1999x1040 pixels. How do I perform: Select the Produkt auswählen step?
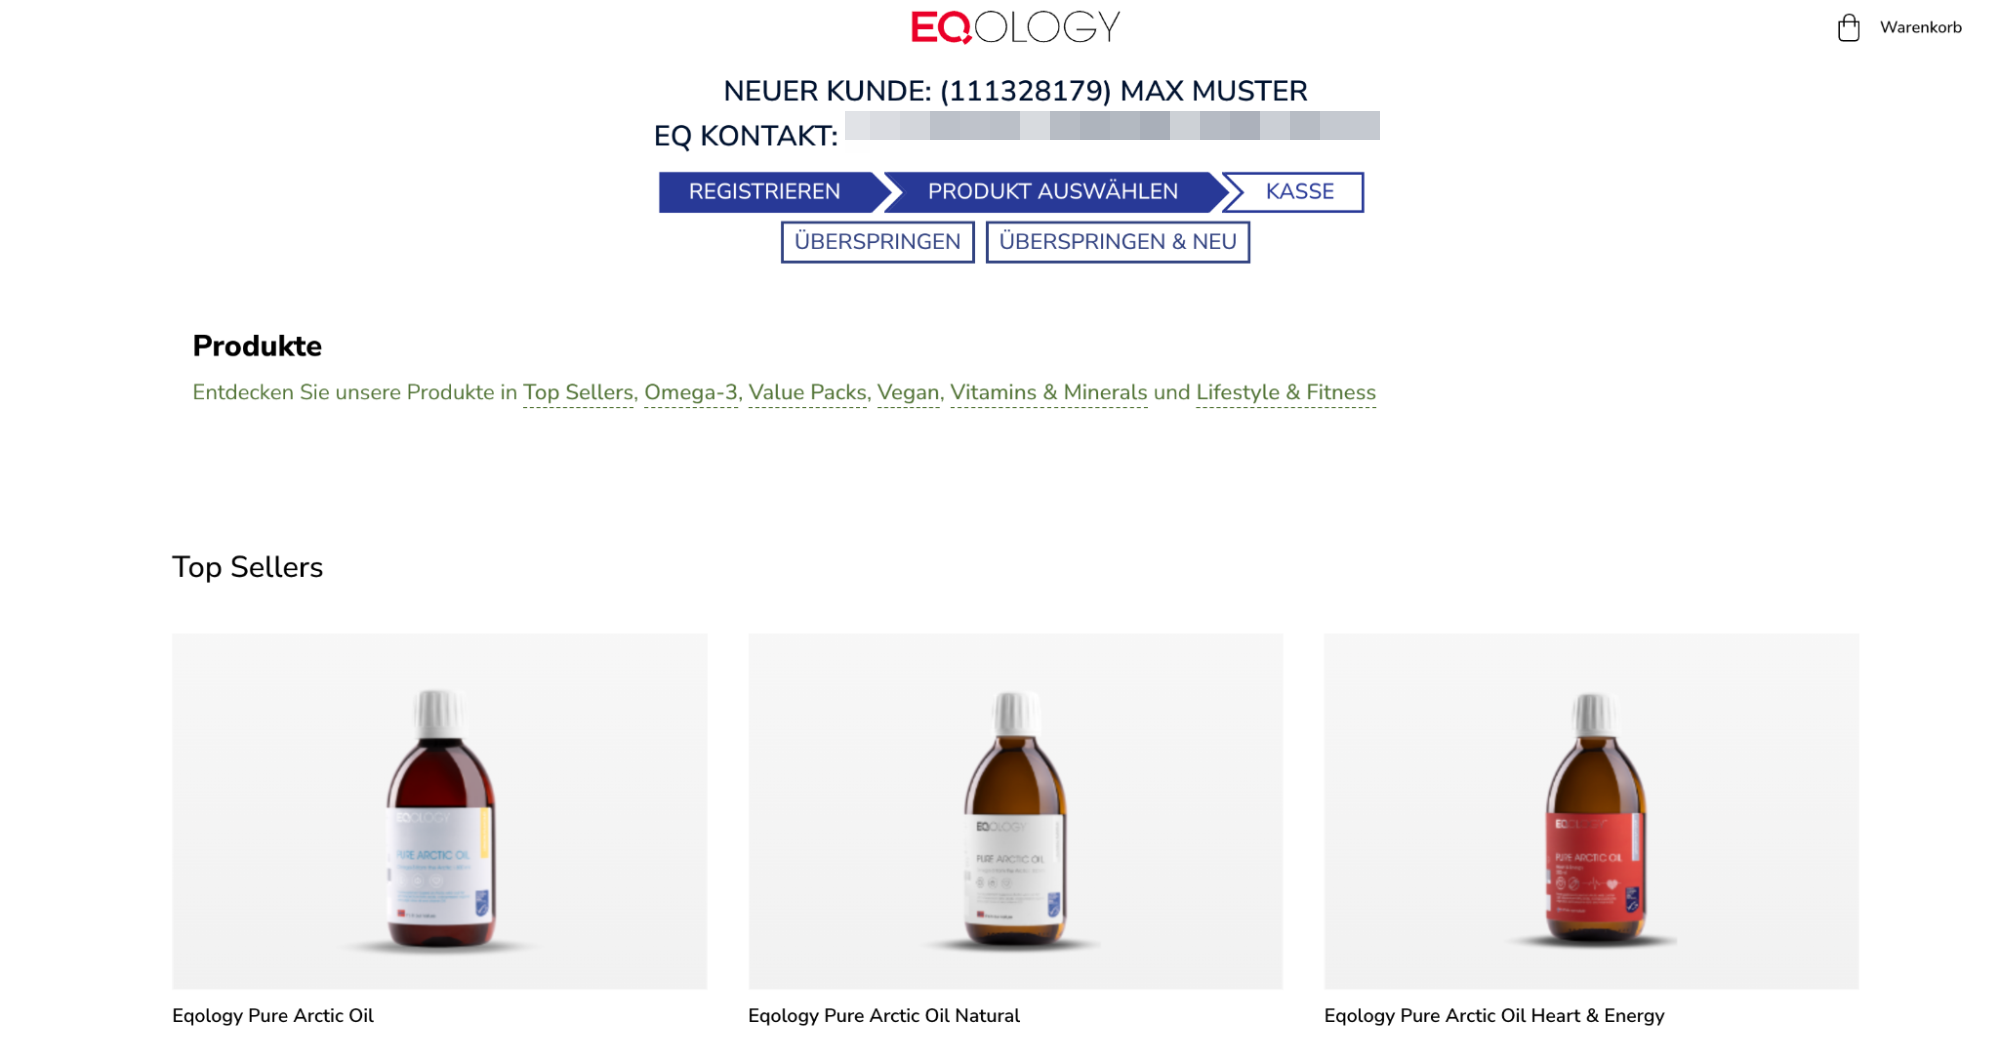[1052, 192]
